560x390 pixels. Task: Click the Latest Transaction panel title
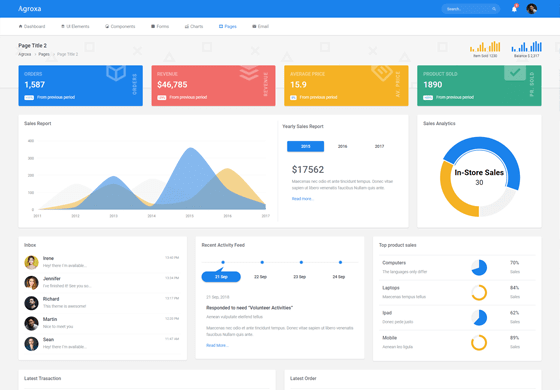tap(42, 378)
